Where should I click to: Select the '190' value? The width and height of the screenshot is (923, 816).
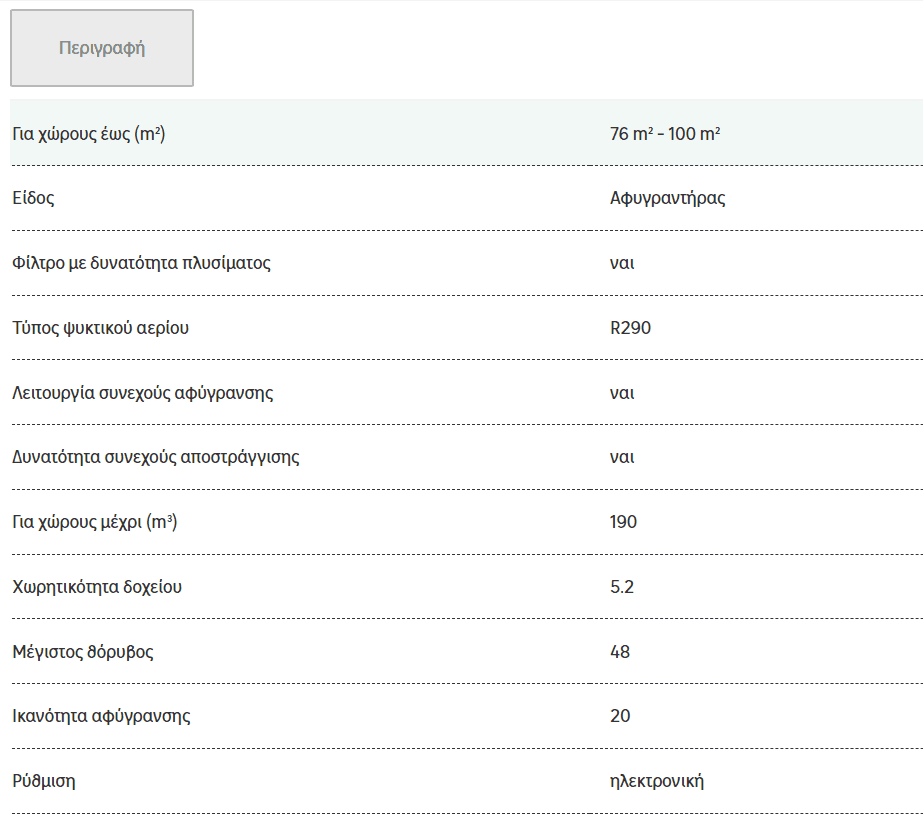tap(623, 522)
